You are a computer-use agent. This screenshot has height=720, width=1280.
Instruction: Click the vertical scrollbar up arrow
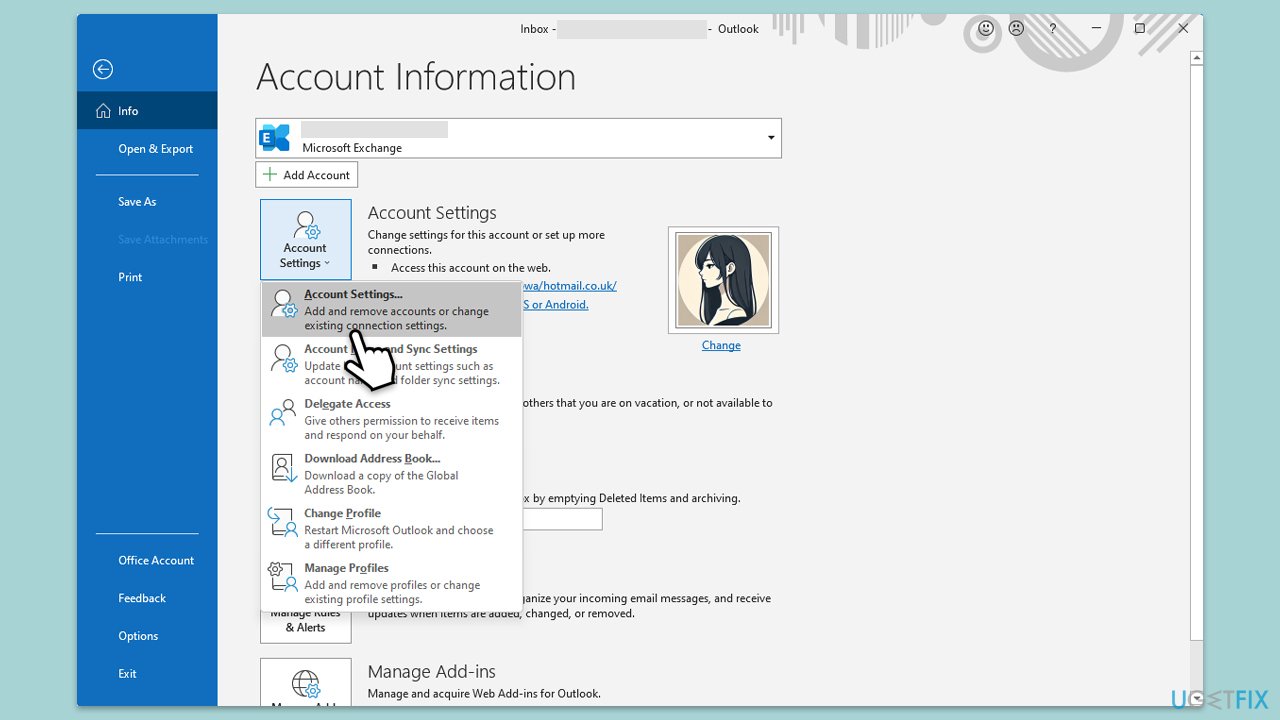(1196, 59)
